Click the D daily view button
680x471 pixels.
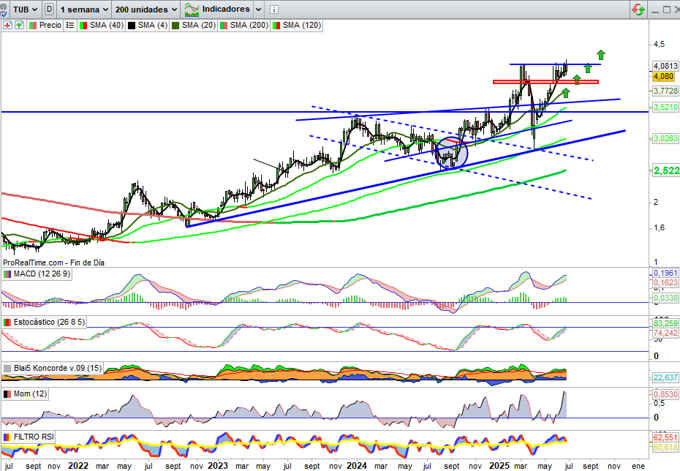tap(49, 9)
